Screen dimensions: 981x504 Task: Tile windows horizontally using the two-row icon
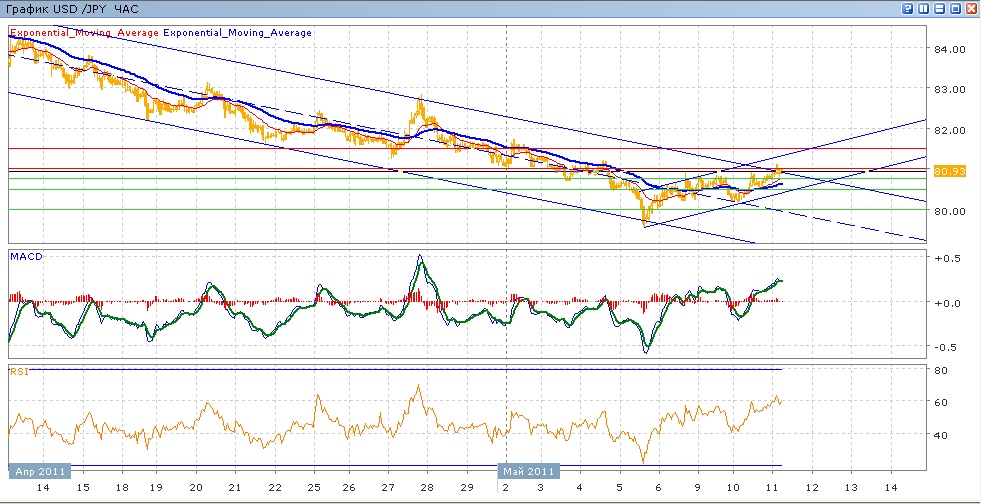[x=939, y=8]
